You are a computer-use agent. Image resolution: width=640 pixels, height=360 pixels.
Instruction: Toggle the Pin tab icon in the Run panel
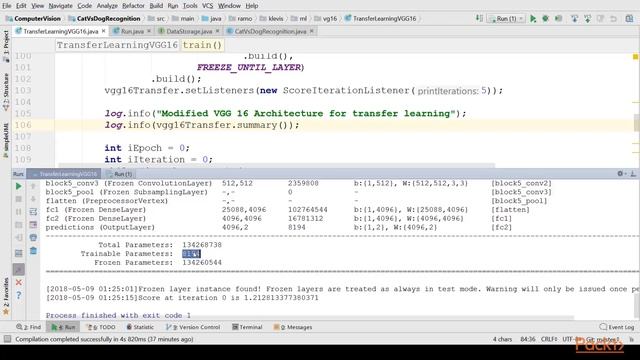18,269
